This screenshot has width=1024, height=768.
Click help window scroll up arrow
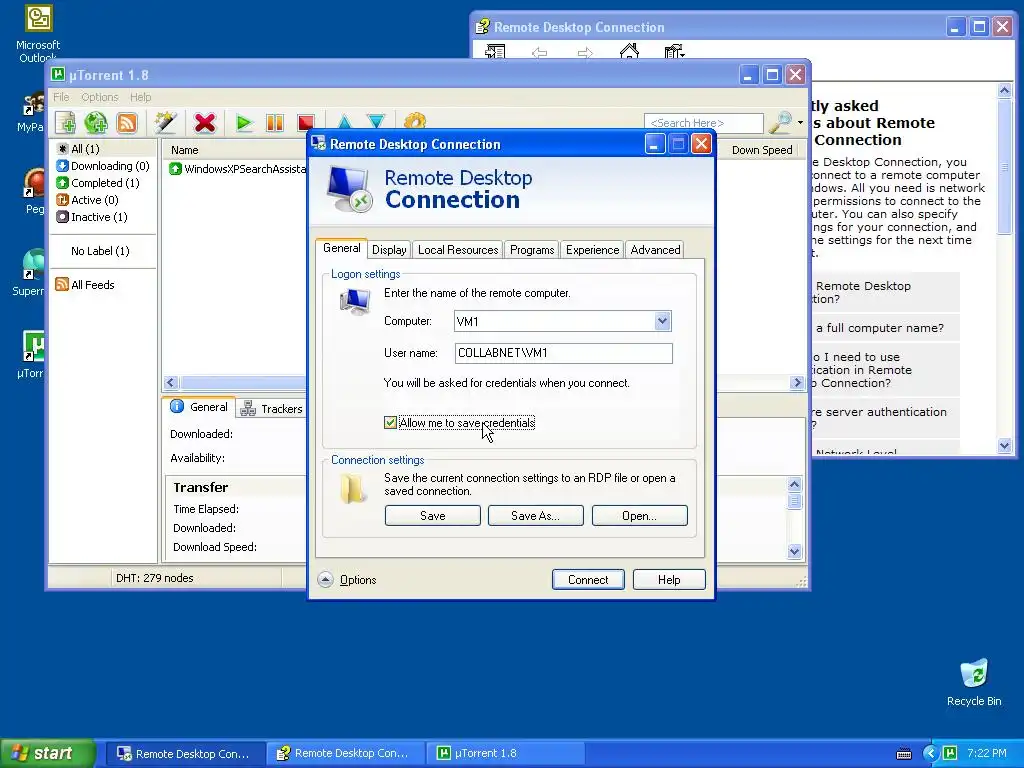click(x=1004, y=91)
